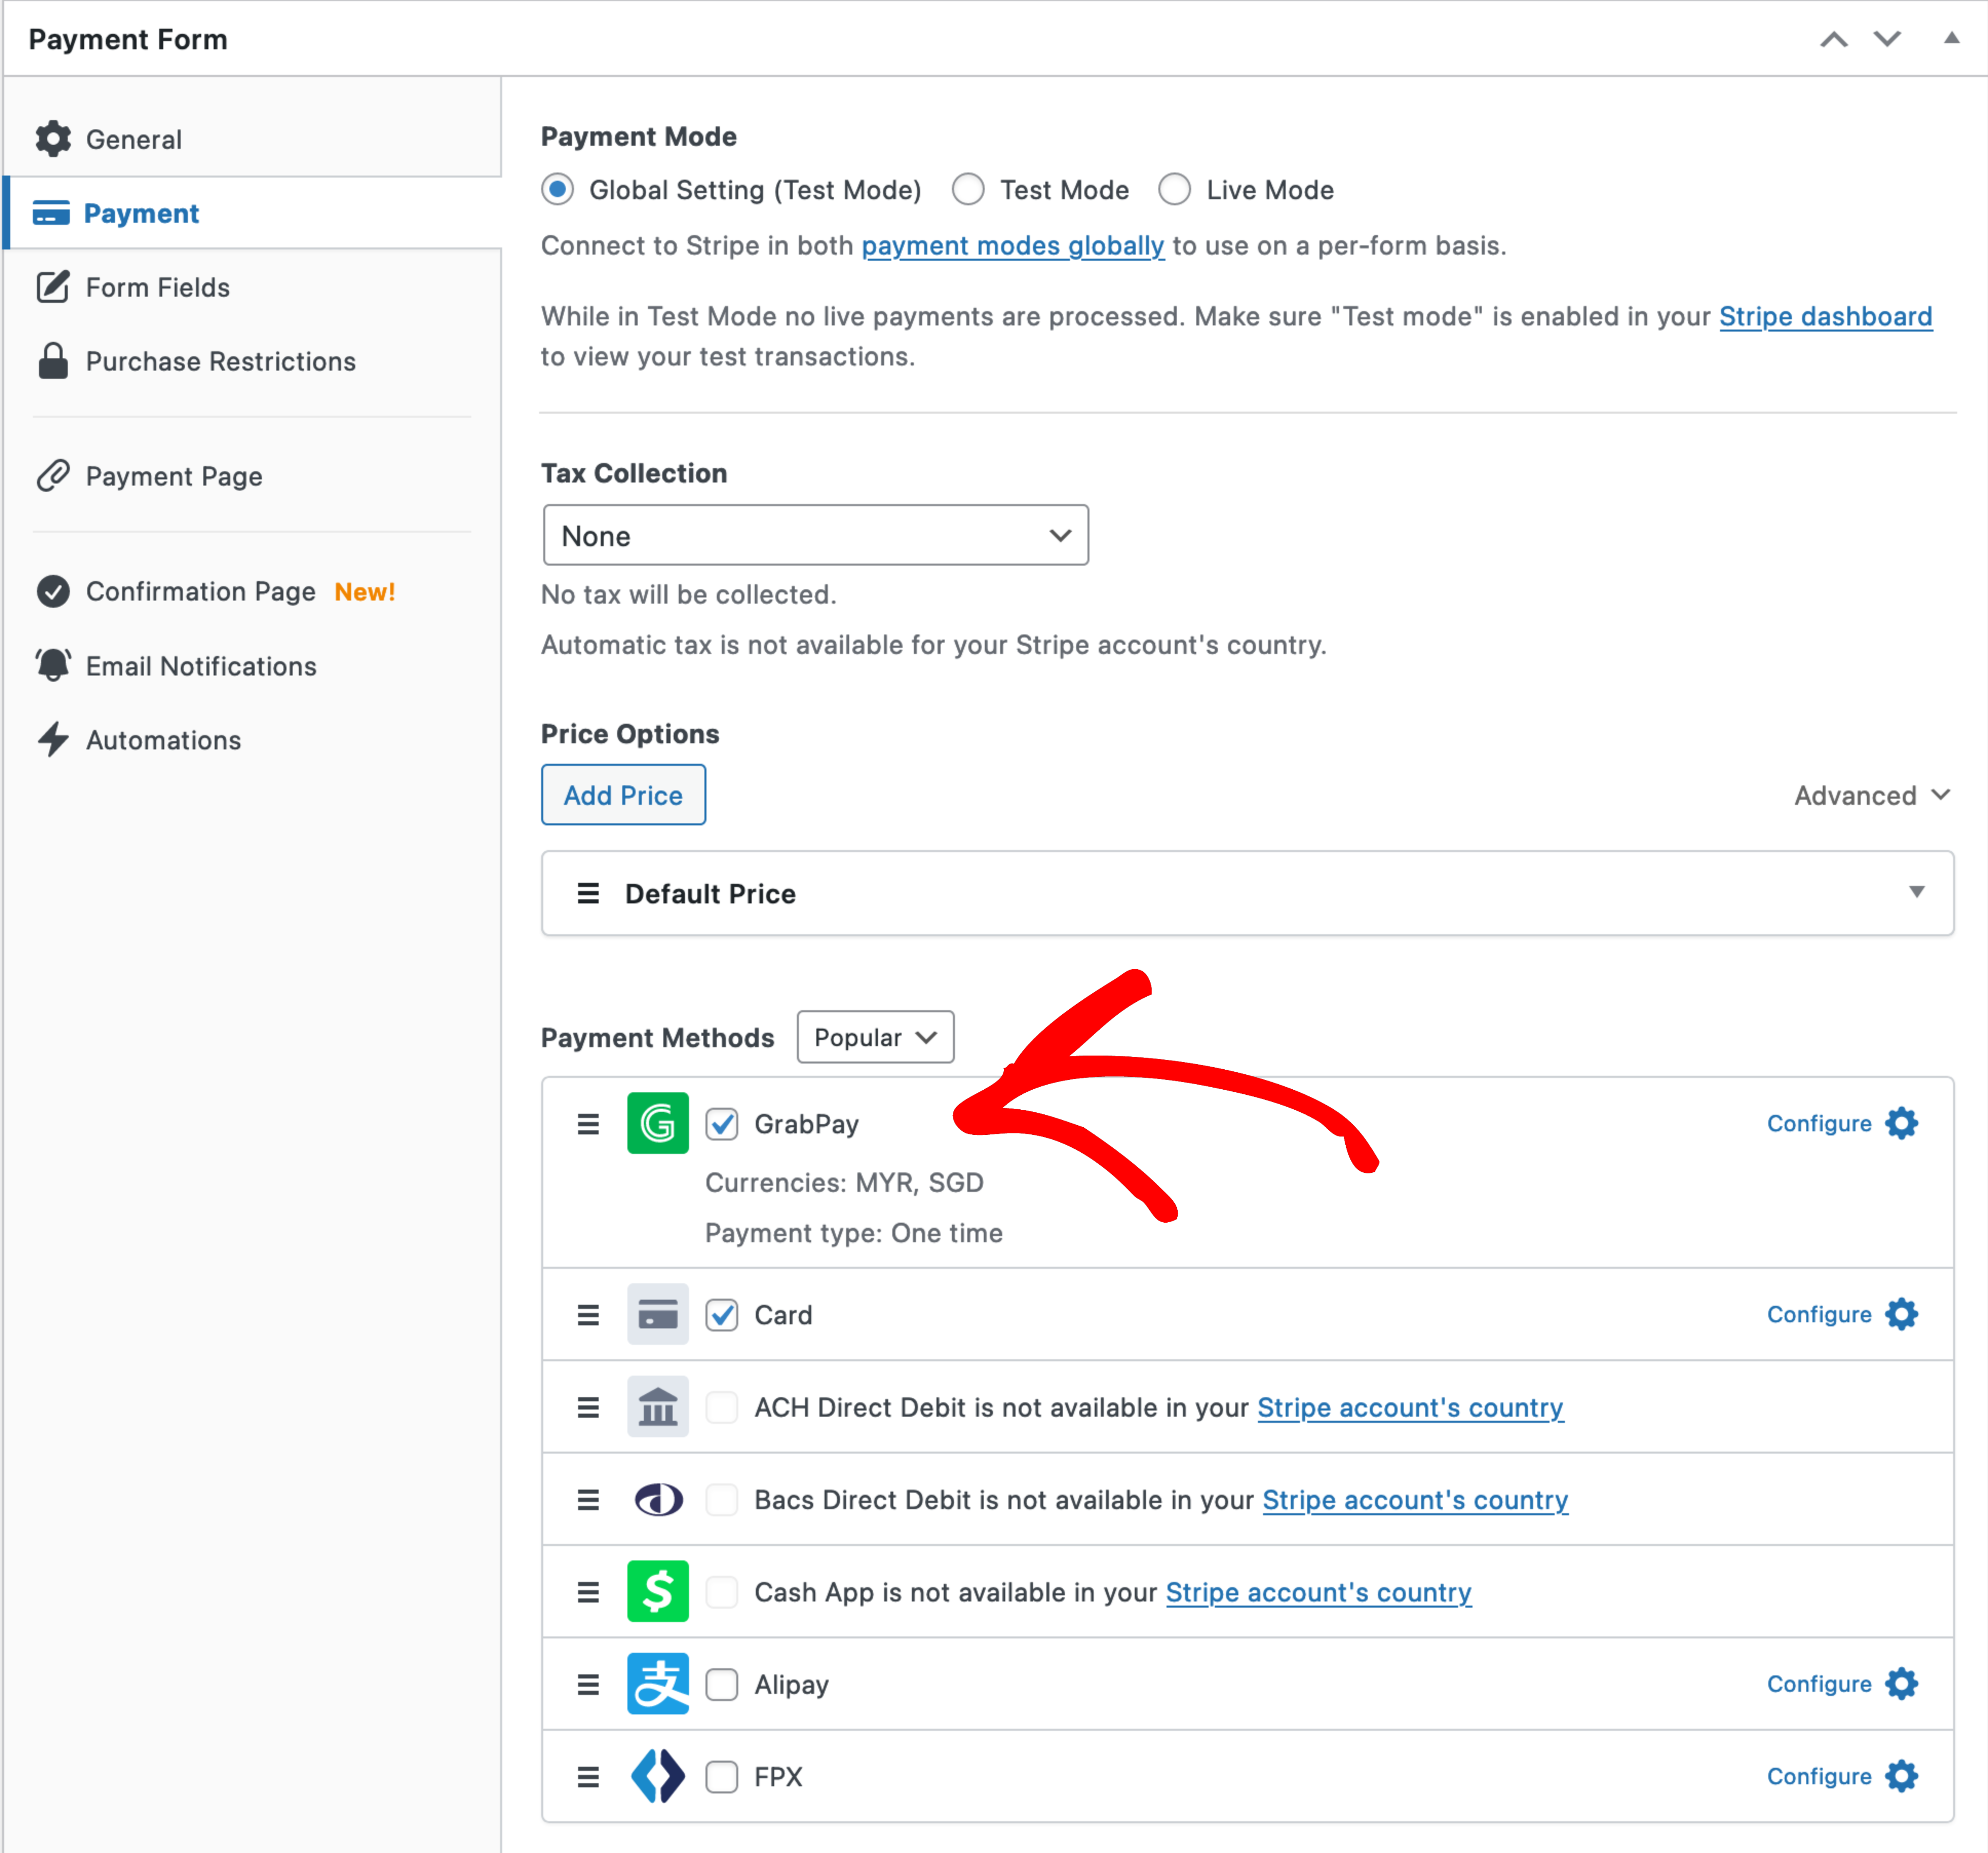
Task: Open the Form Fields tab
Action: 157,287
